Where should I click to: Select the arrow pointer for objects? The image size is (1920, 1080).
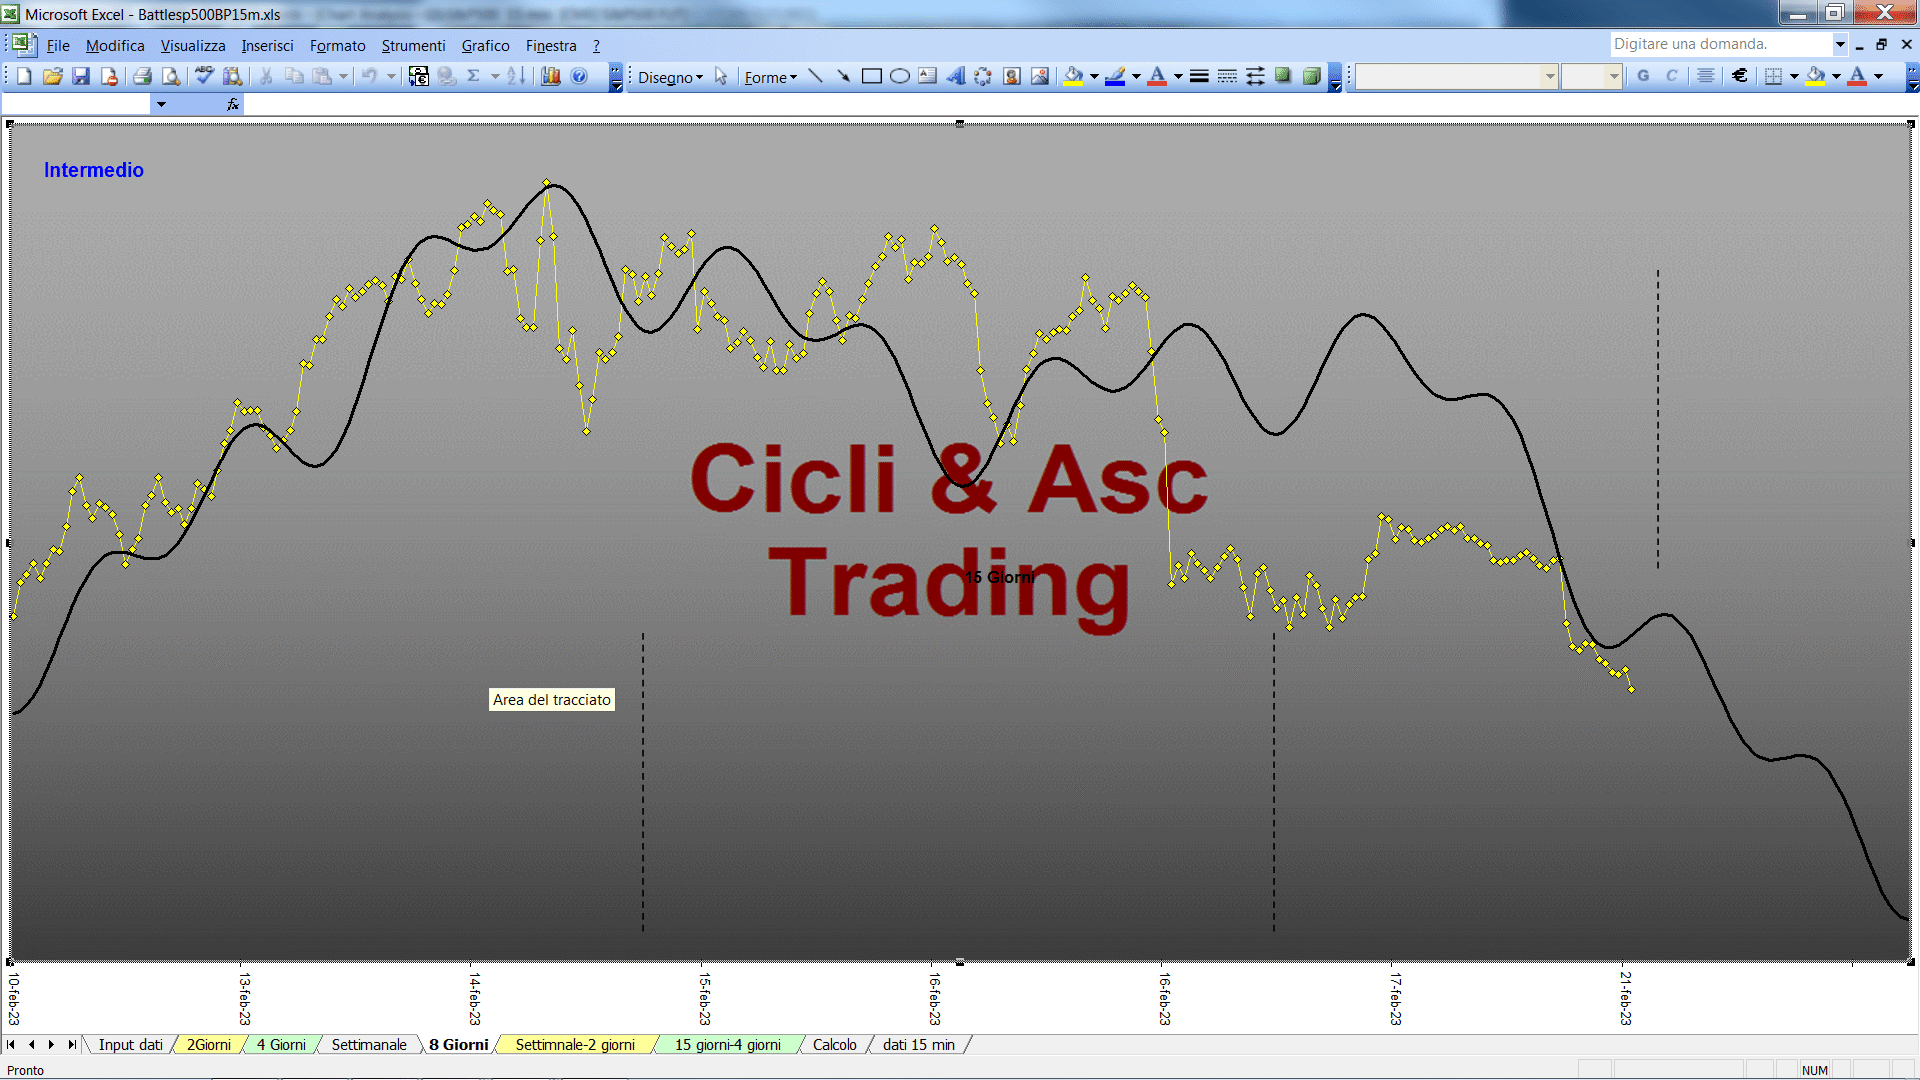click(x=721, y=76)
